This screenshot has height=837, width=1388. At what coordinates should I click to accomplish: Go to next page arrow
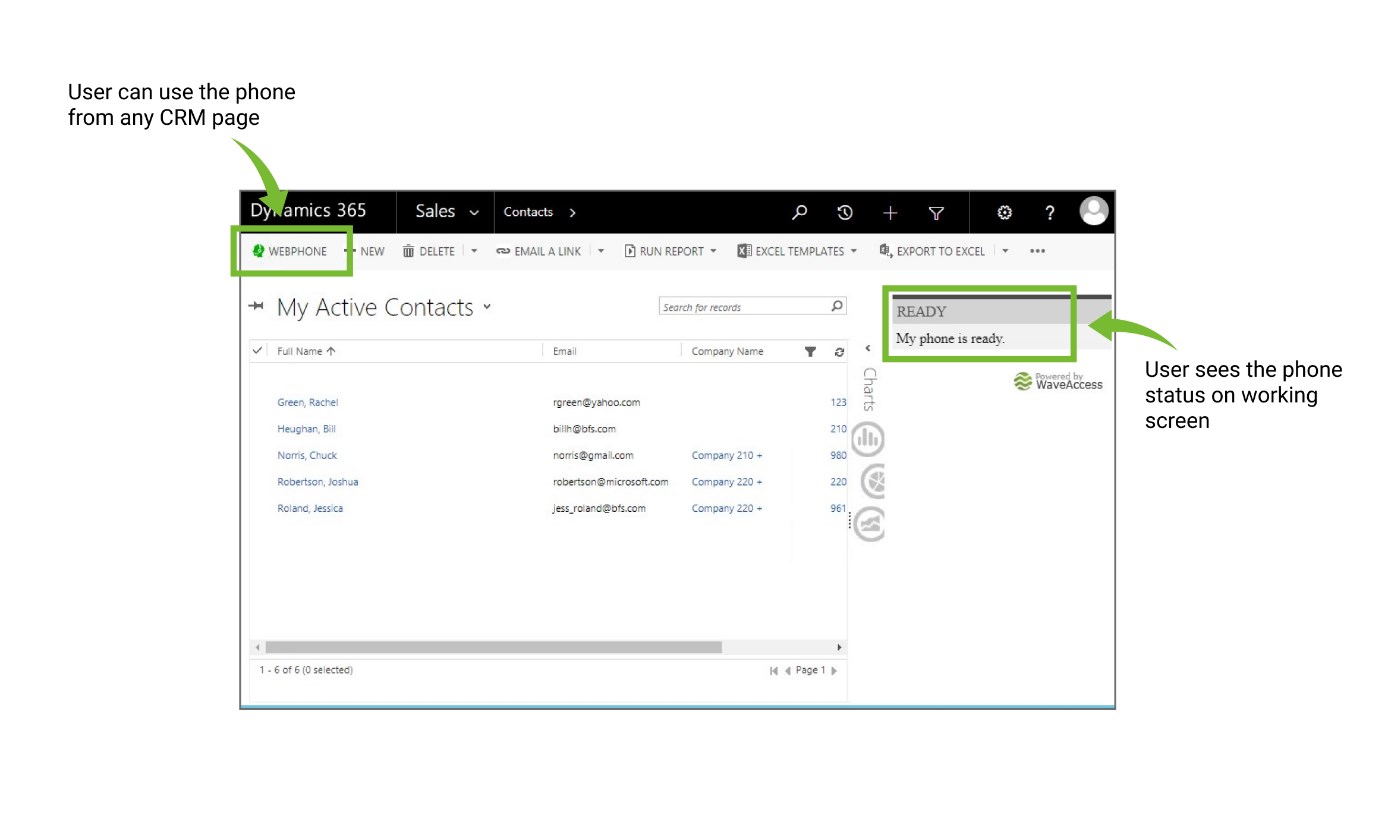click(834, 671)
